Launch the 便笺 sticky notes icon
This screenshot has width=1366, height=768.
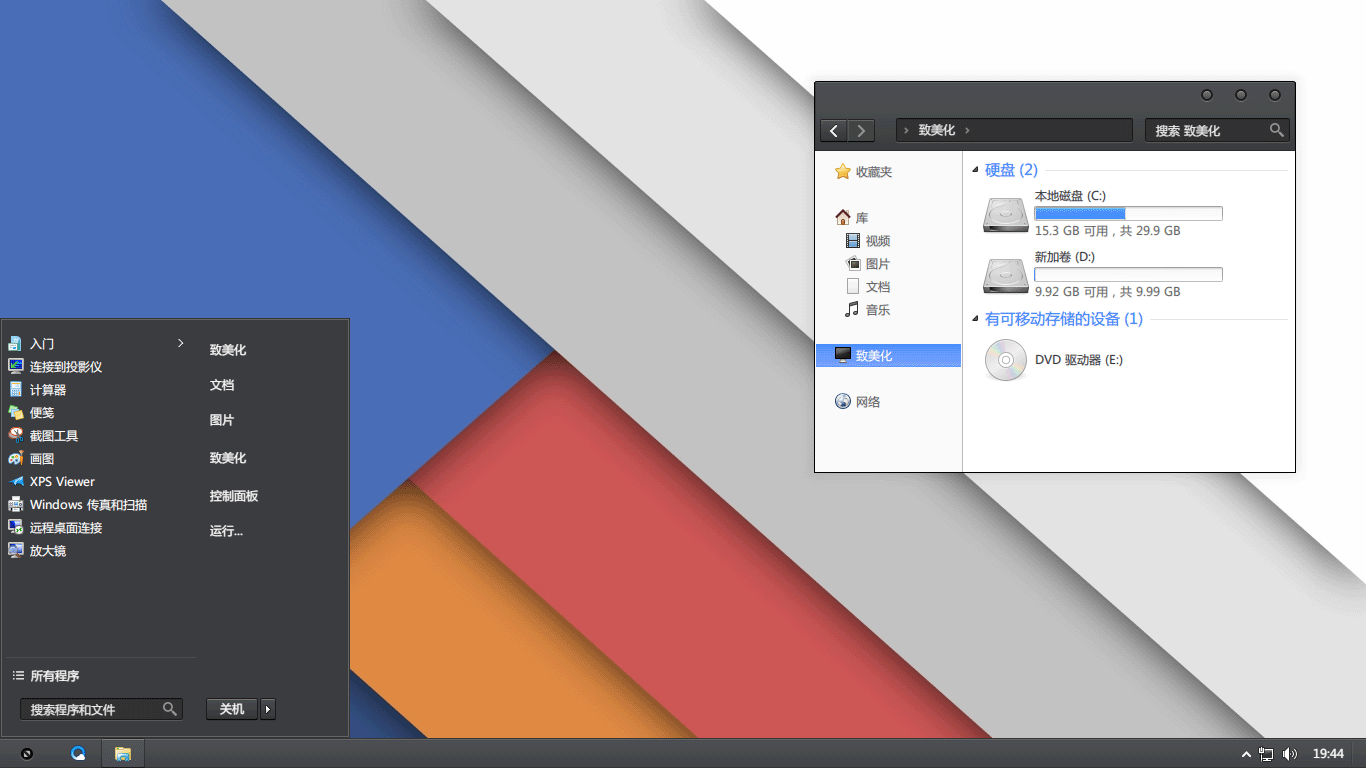[16, 413]
